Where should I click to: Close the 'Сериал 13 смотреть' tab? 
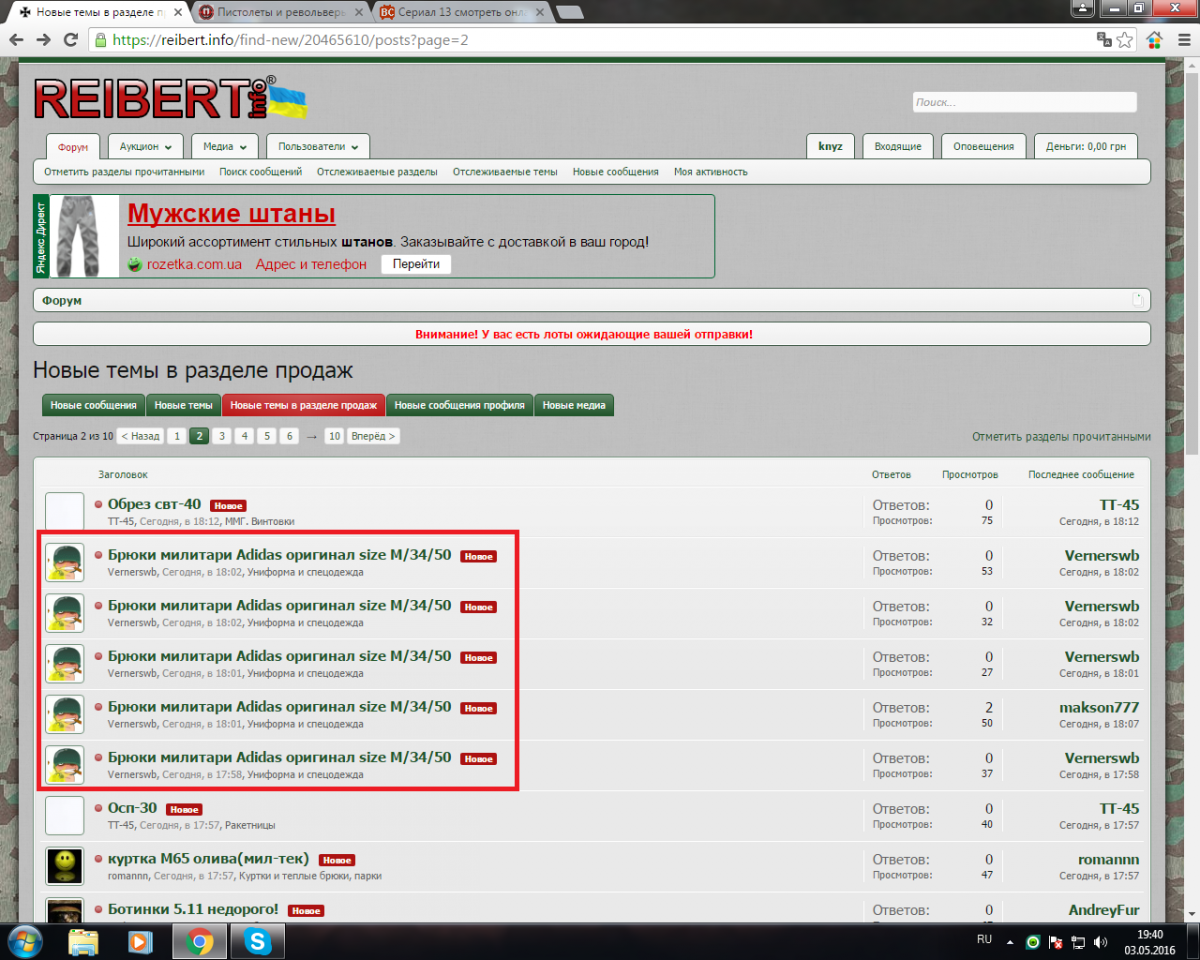coord(538,13)
